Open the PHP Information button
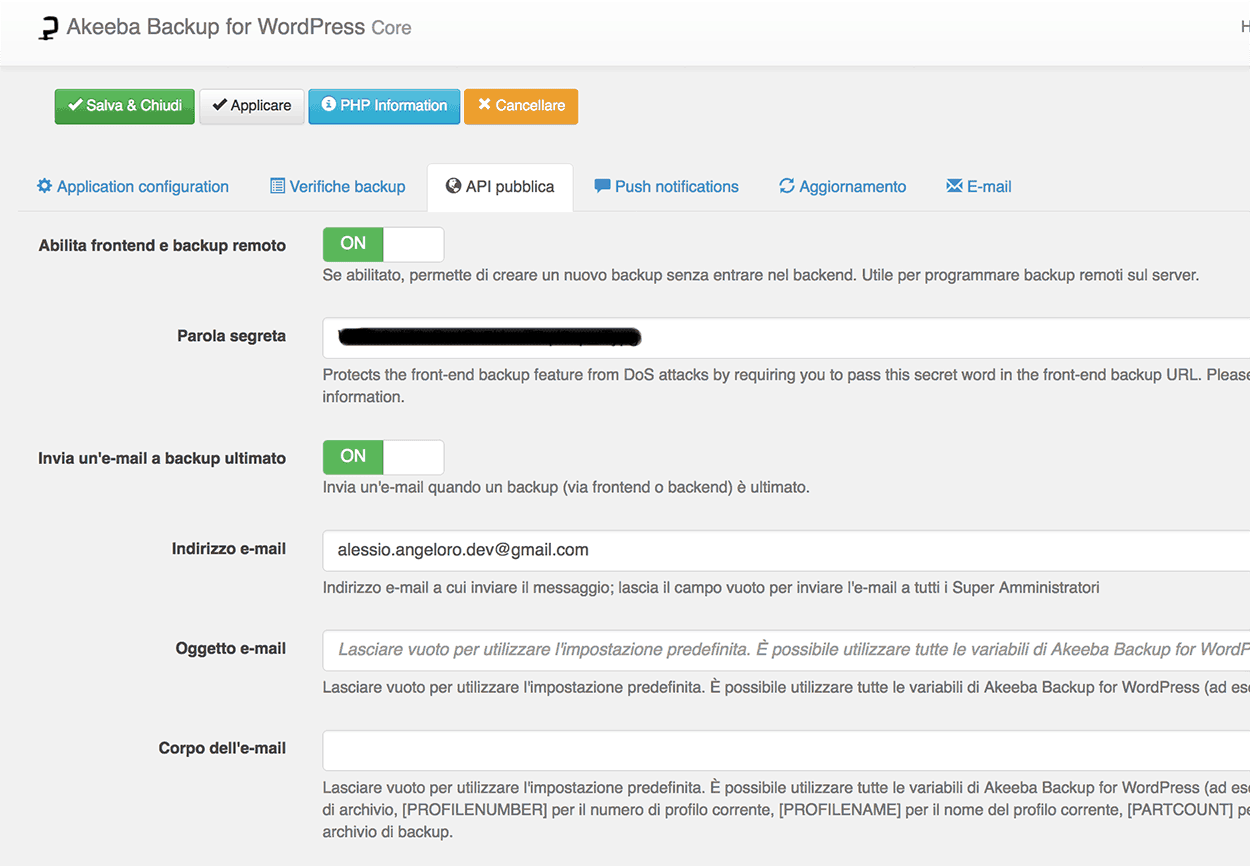Viewport: 1250px width, 866px height. click(x=384, y=106)
